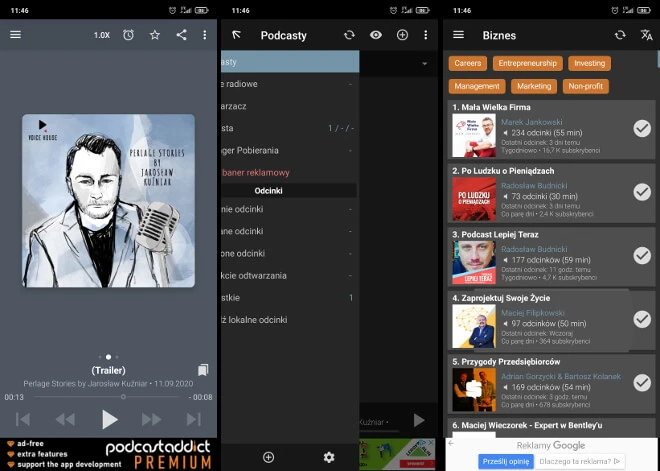Toggle subscription check for Podcast Lepiej Teraz
Image resolution: width=660 pixels, height=471 pixels.
point(642,255)
